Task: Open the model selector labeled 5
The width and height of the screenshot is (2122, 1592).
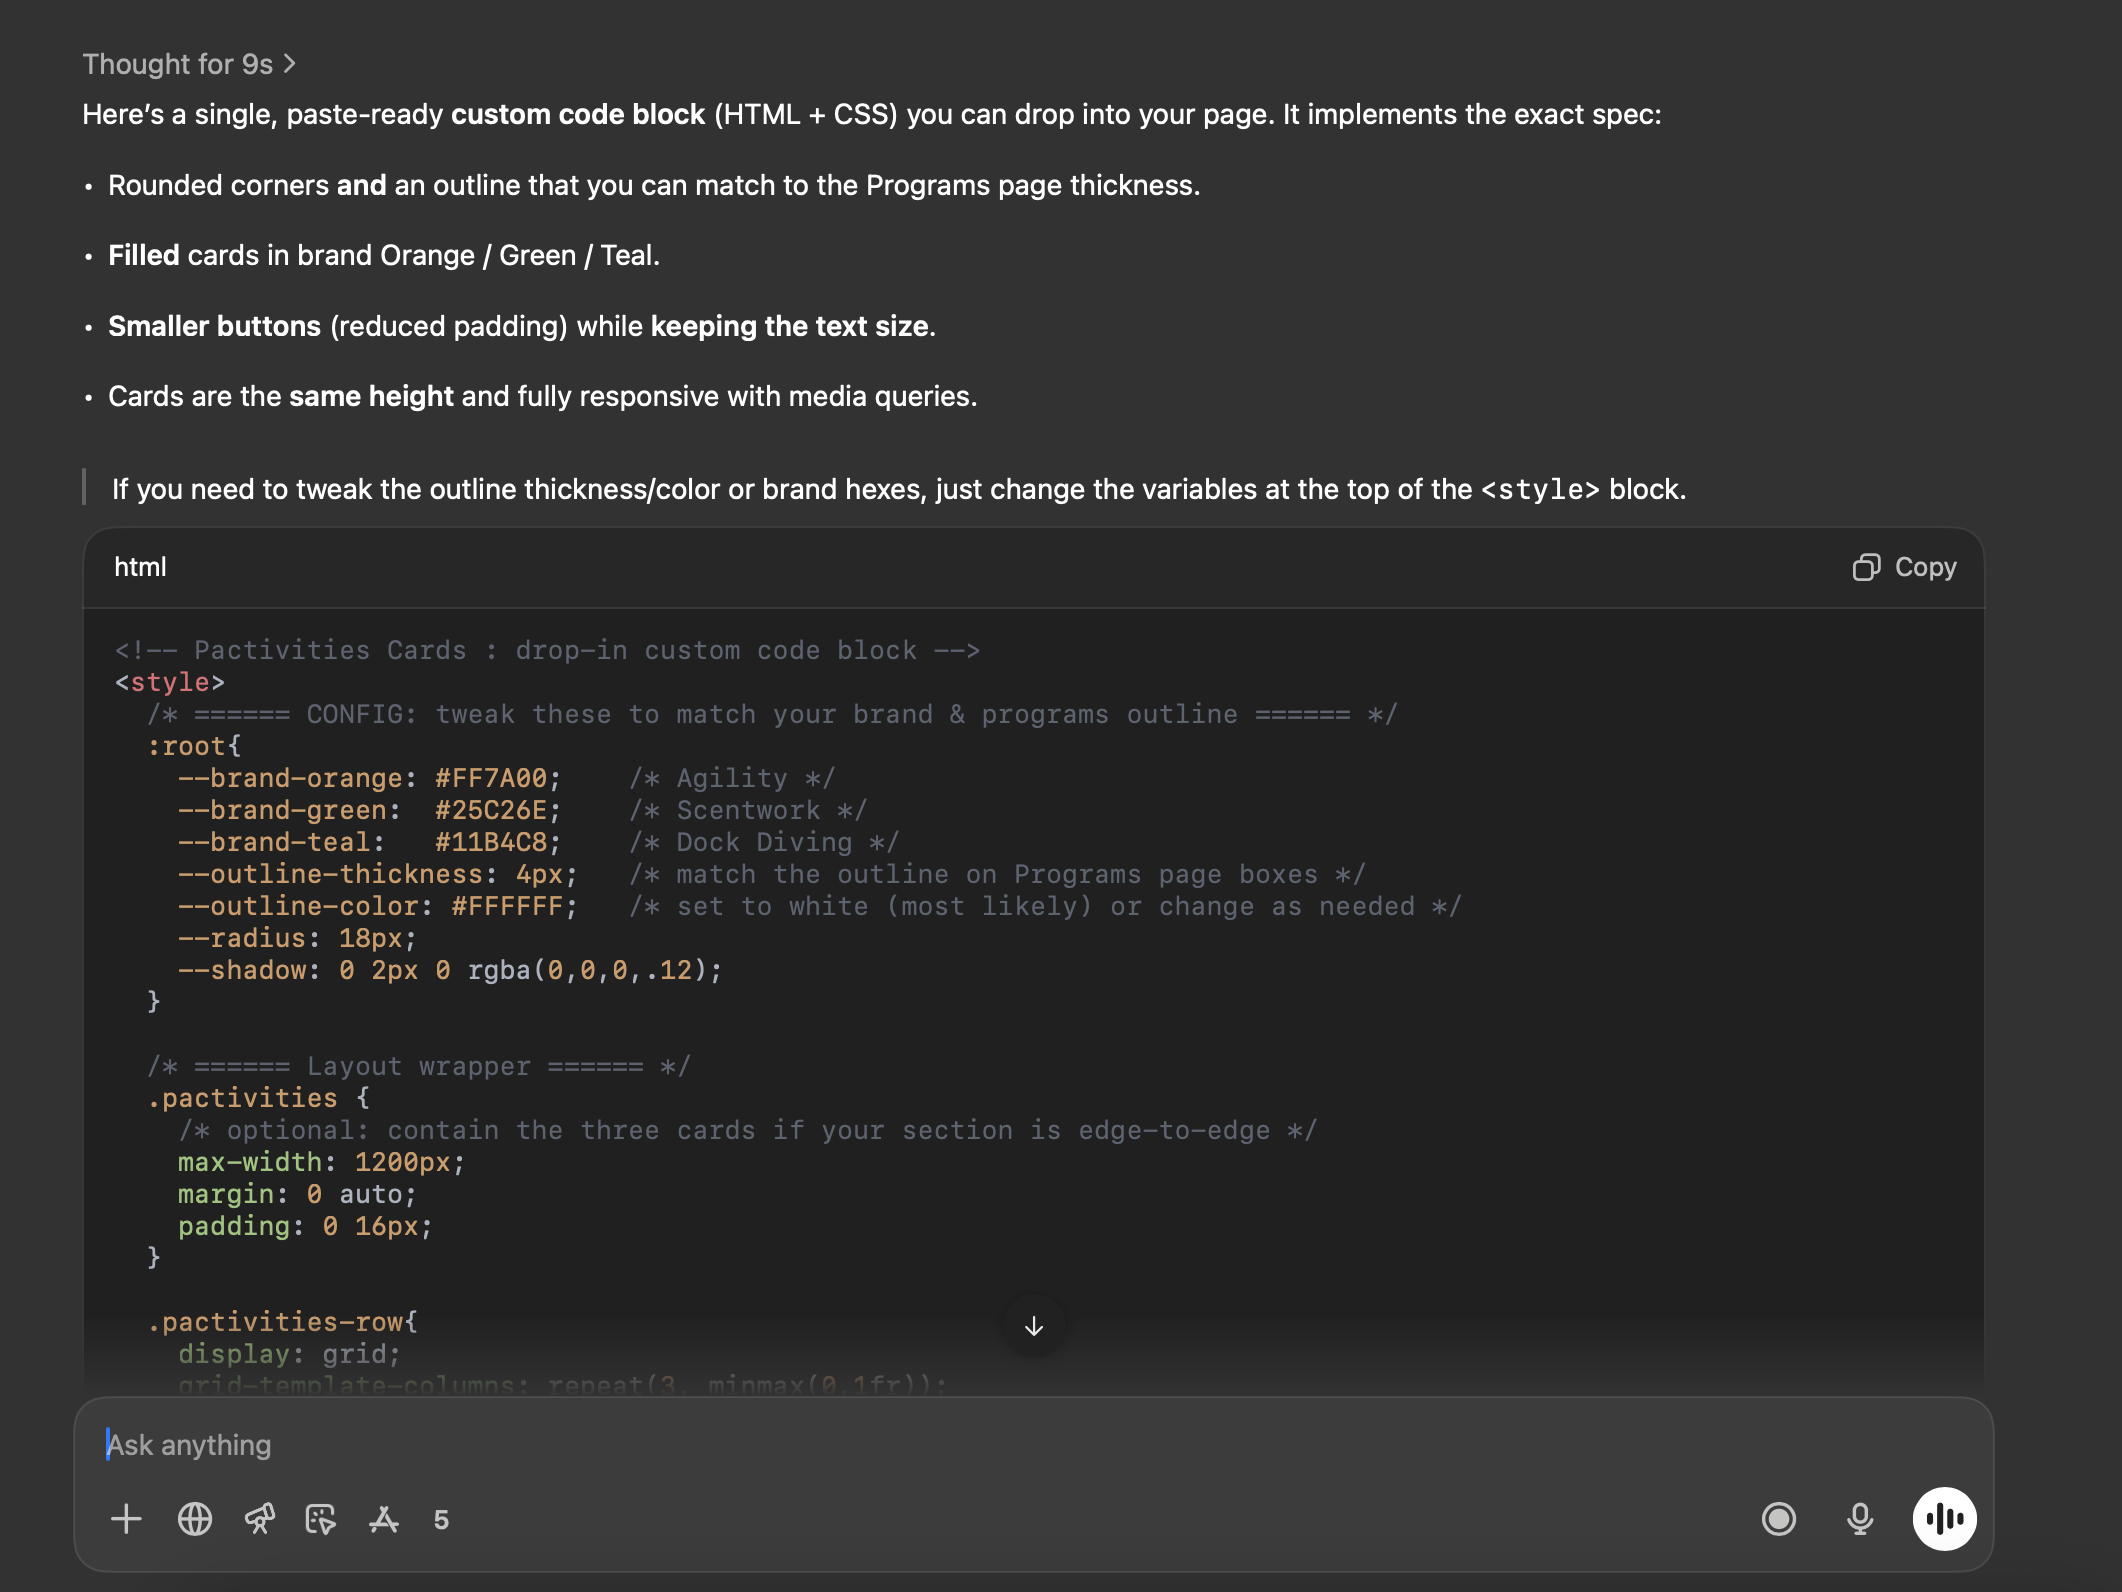Action: pyautogui.click(x=441, y=1520)
